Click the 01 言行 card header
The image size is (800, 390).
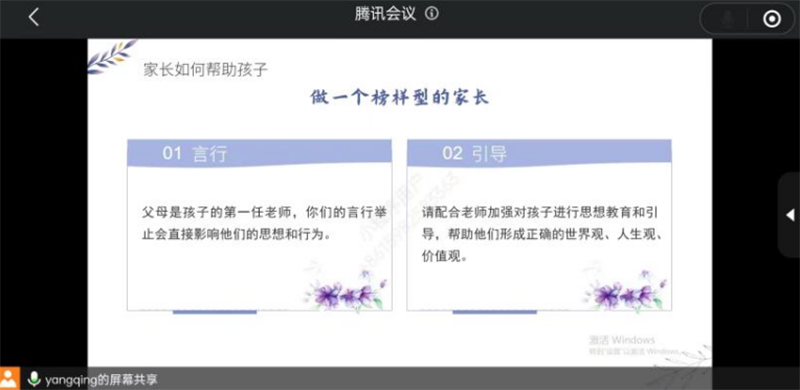pos(259,153)
